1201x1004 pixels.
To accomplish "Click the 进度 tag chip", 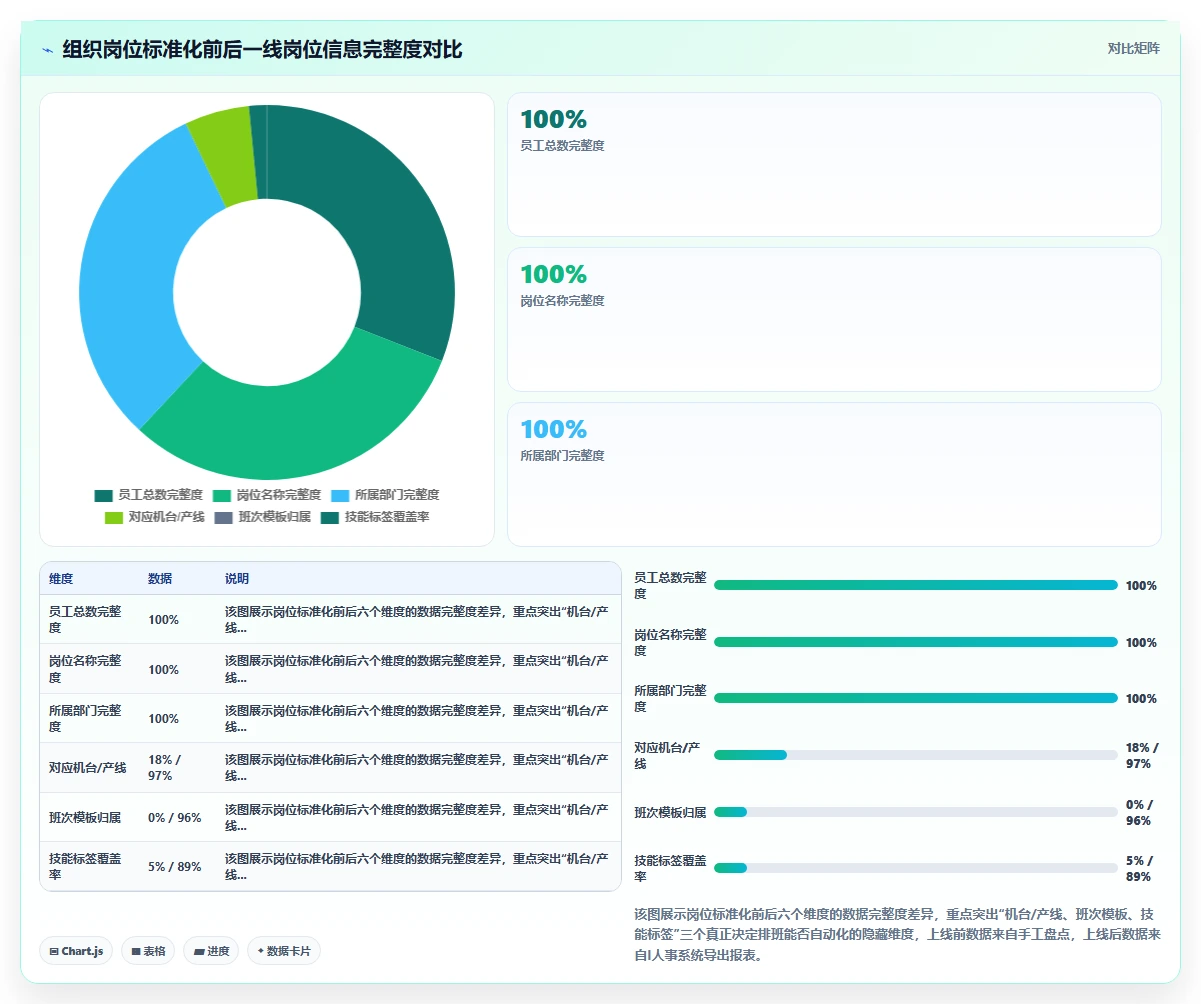I will [211, 951].
